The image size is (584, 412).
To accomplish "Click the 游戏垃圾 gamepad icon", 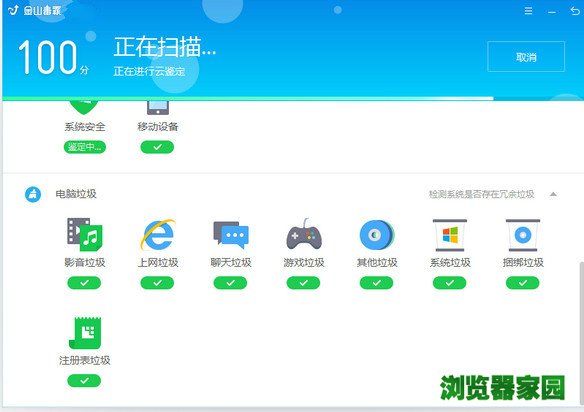I will (304, 235).
